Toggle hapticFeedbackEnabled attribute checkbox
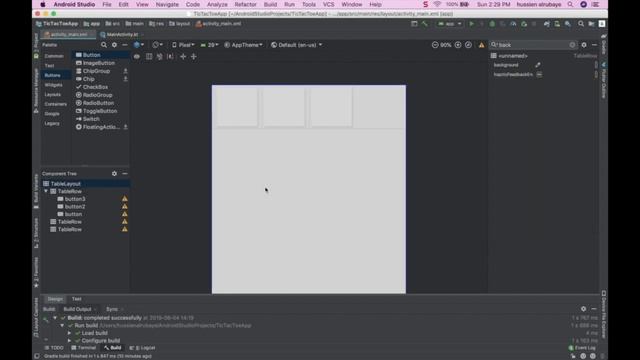Screen dimensions: 640x360 click(539, 74)
